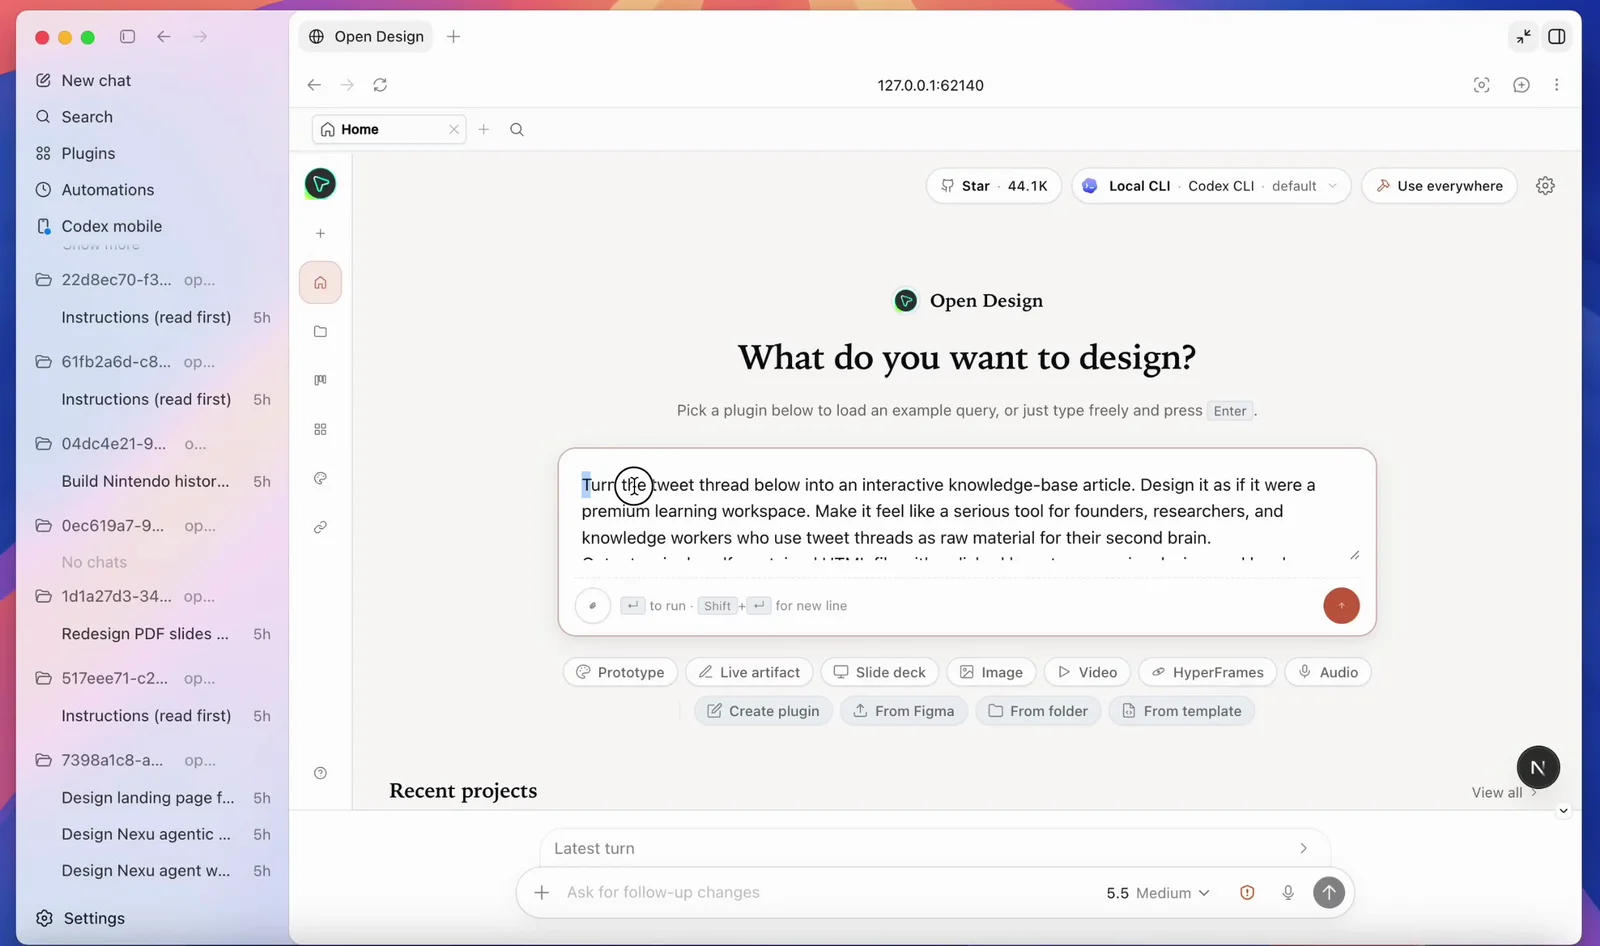Open the 22d8ec70-f3... project folder
The width and height of the screenshot is (1600, 946).
125,280
